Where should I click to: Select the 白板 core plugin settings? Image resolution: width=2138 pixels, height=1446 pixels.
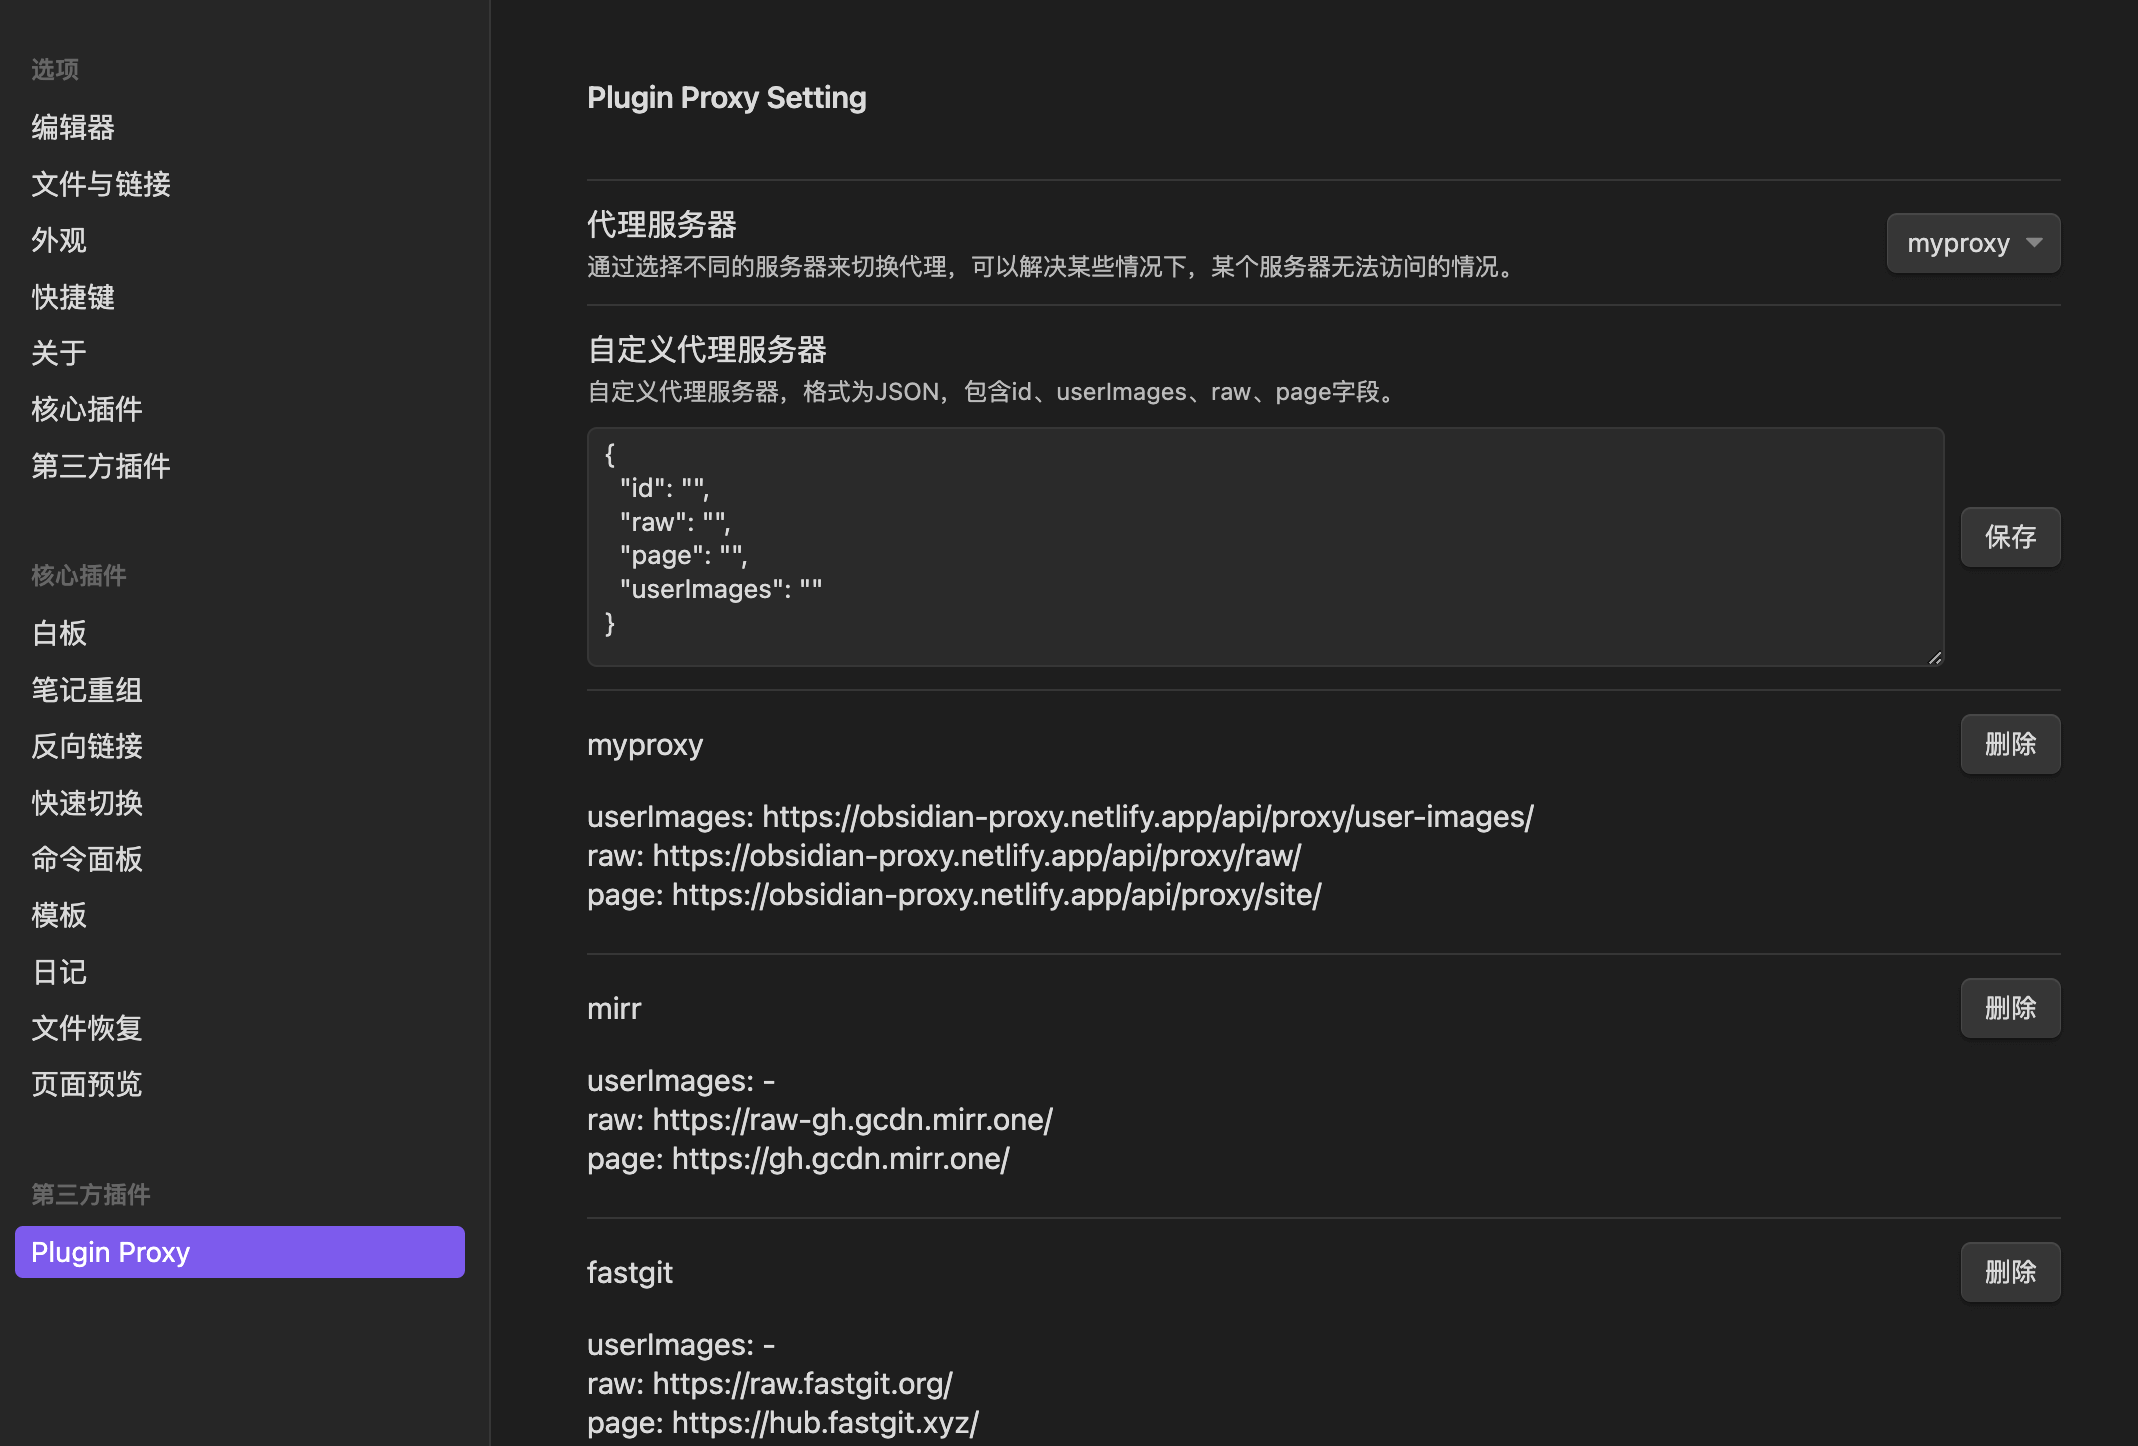click(58, 632)
